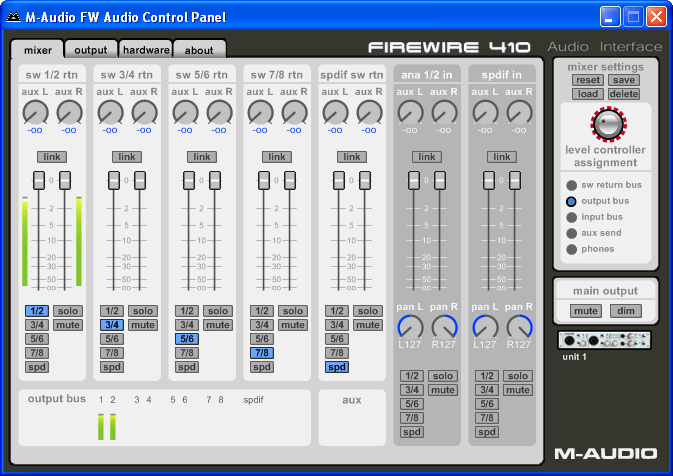Click pan L knob on spdif in
Image resolution: width=673 pixels, height=476 pixels.
pyautogui.click(x=485, y=327)
